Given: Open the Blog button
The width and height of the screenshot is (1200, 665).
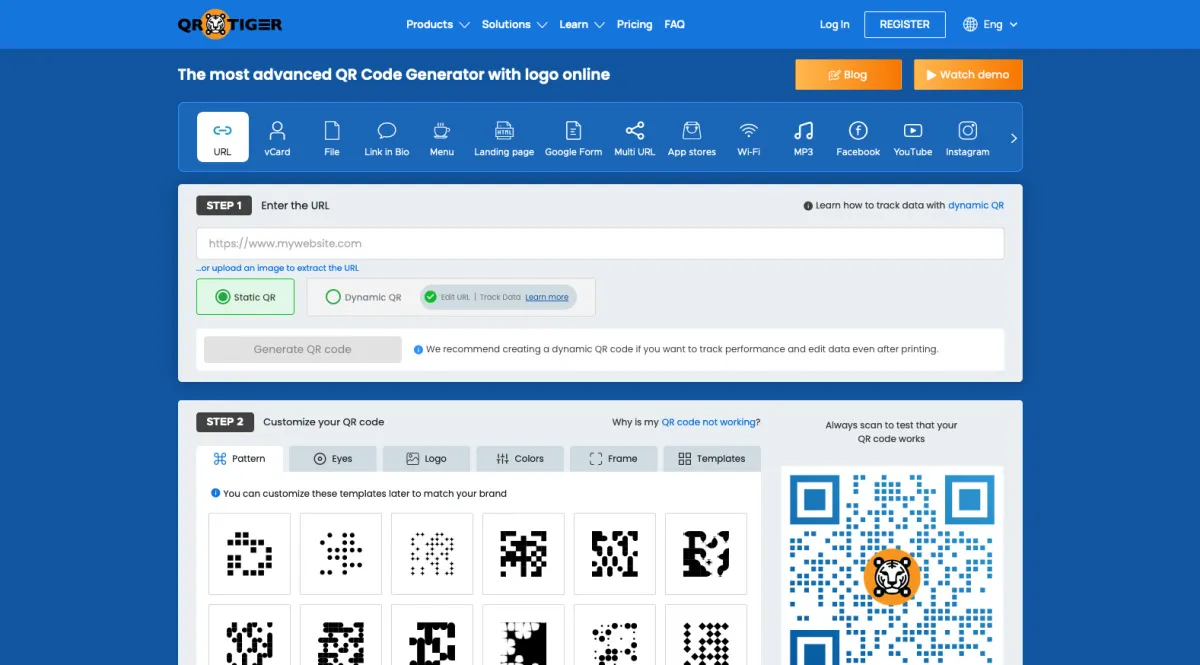Looking at the screenshot, I should point(848,75).
